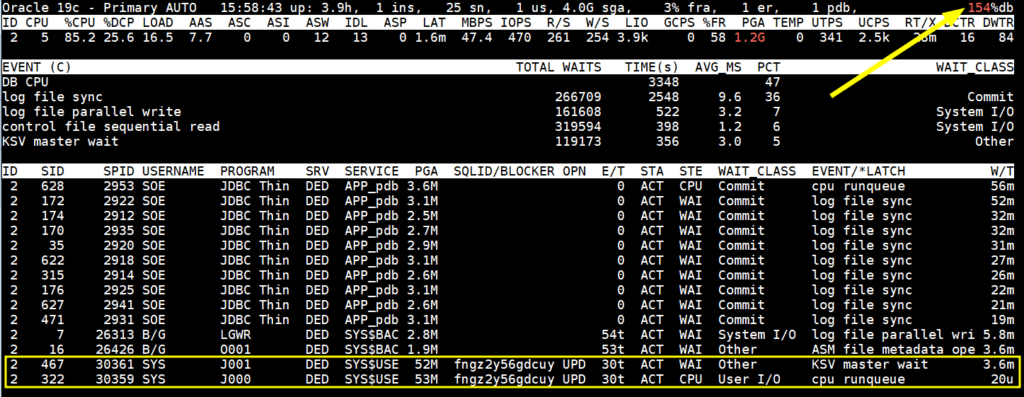
Task: Click the log file parallel write row
Action: tap(508, 112)
